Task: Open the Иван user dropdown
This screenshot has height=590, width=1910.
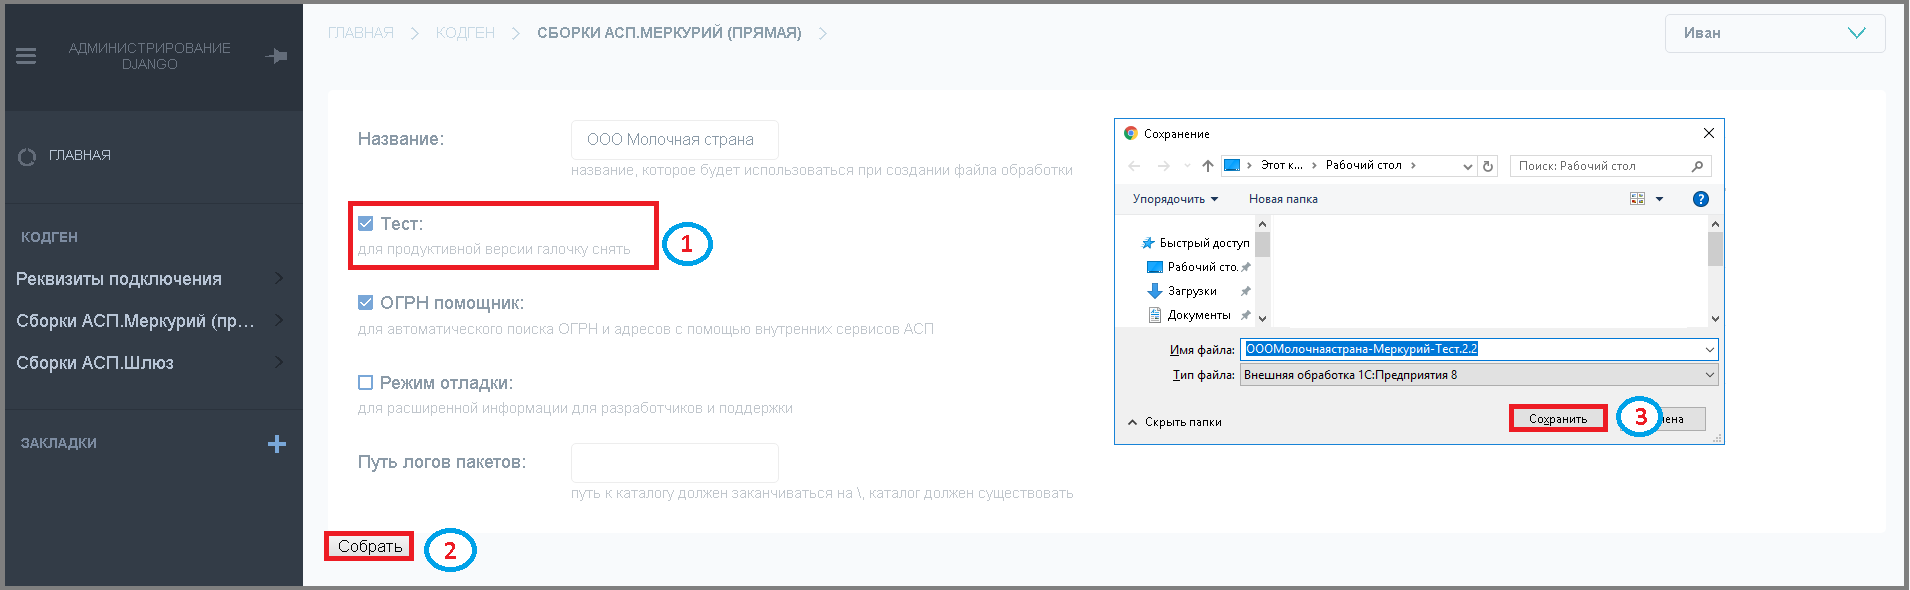Action: [1775, 33]
